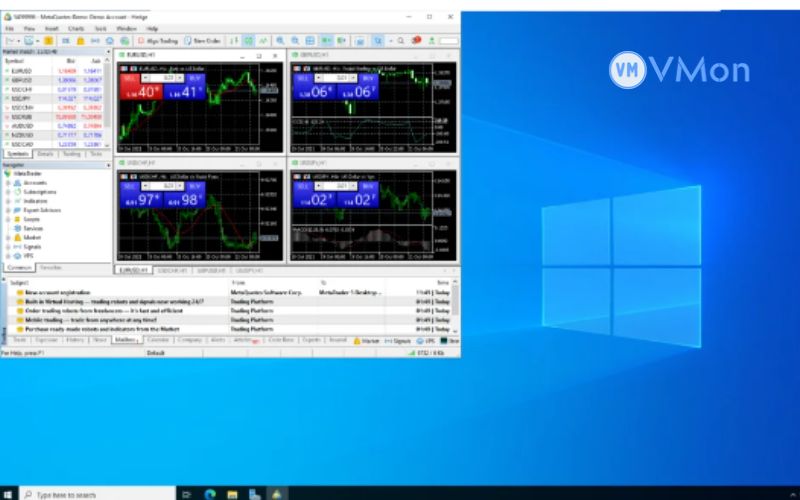Open the Insert menu
Viewport: 800px width, 500px height.
pos(52,29)
